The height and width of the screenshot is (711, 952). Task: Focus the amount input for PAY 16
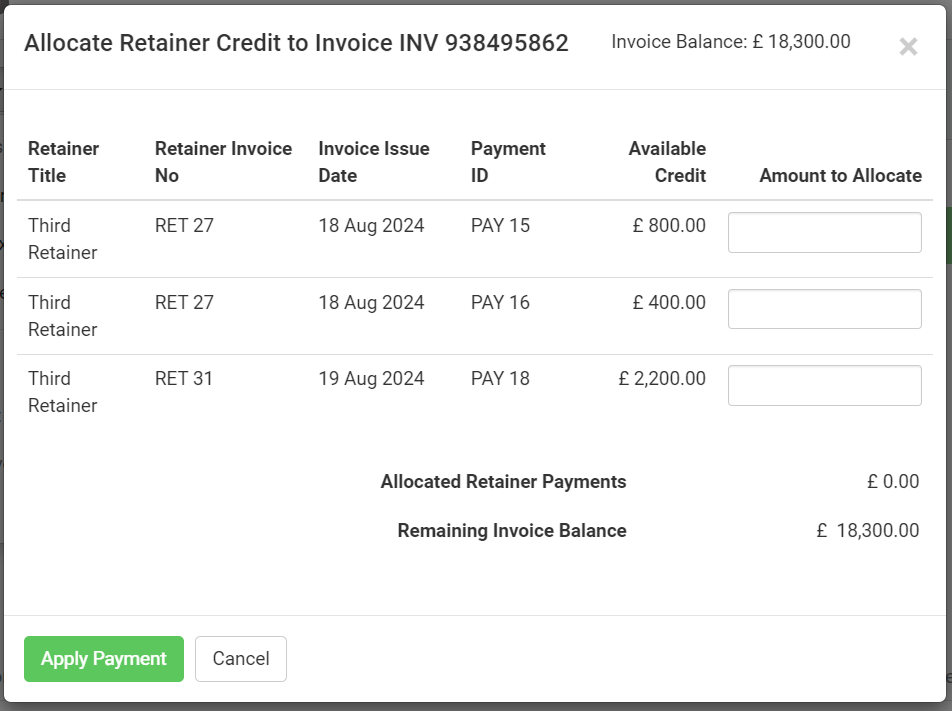pyautogui.click(x=824, y=309)
